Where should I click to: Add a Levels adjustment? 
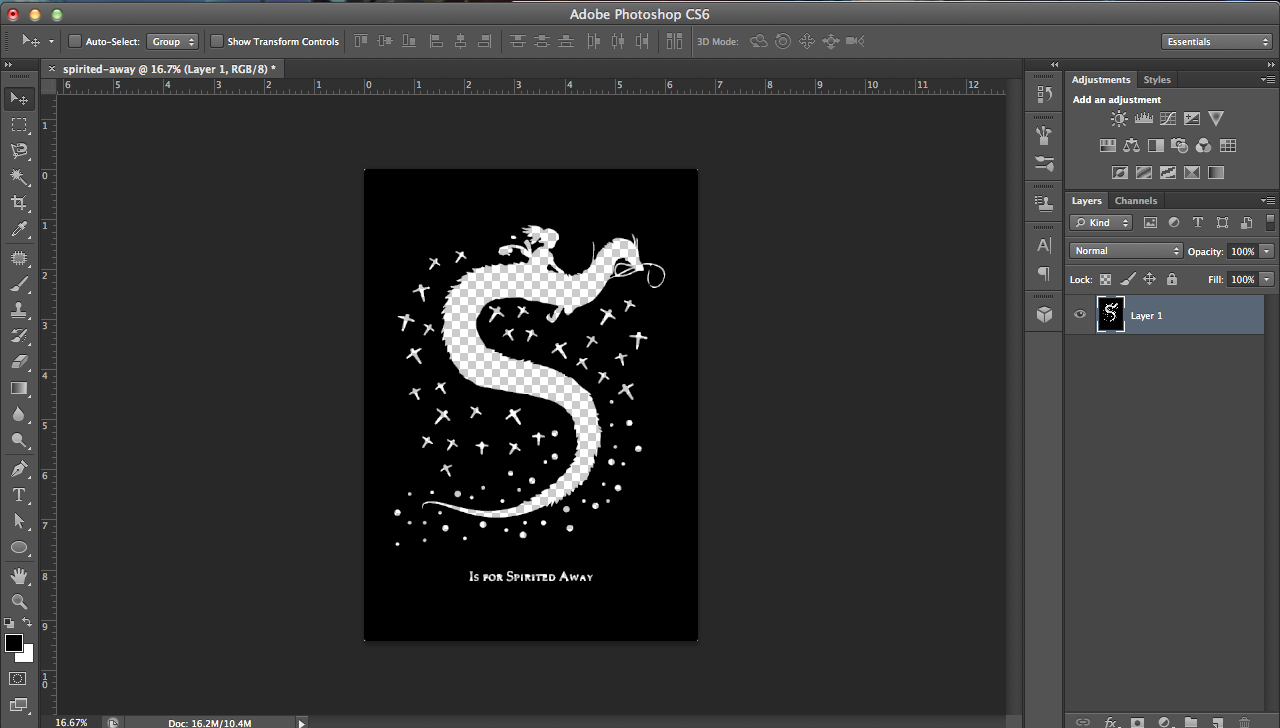pos(1143,119)
